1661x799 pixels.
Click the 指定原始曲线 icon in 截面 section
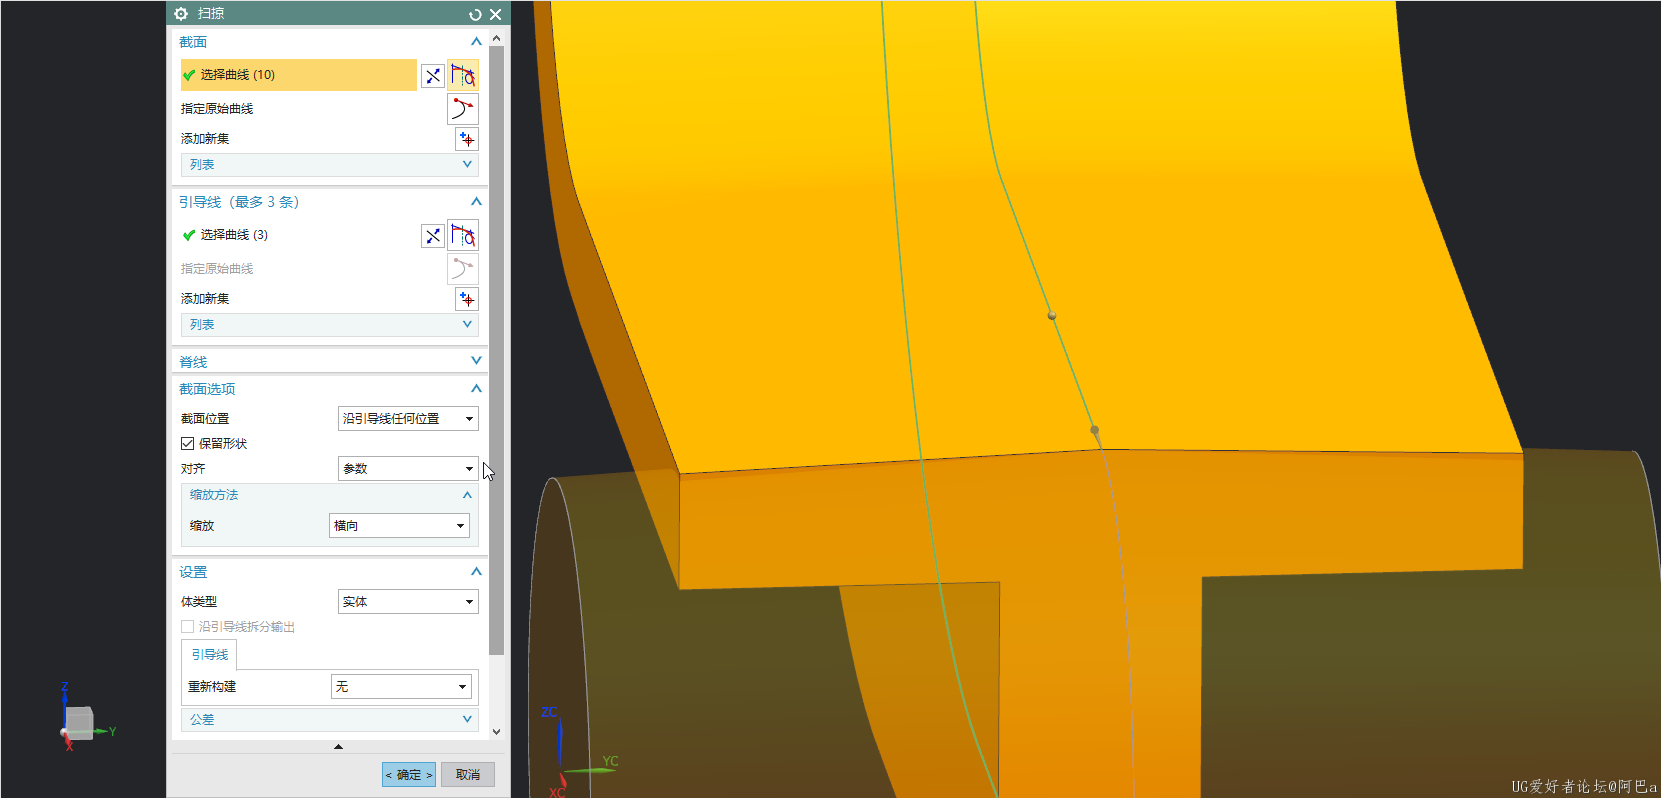tap(462, 109)
